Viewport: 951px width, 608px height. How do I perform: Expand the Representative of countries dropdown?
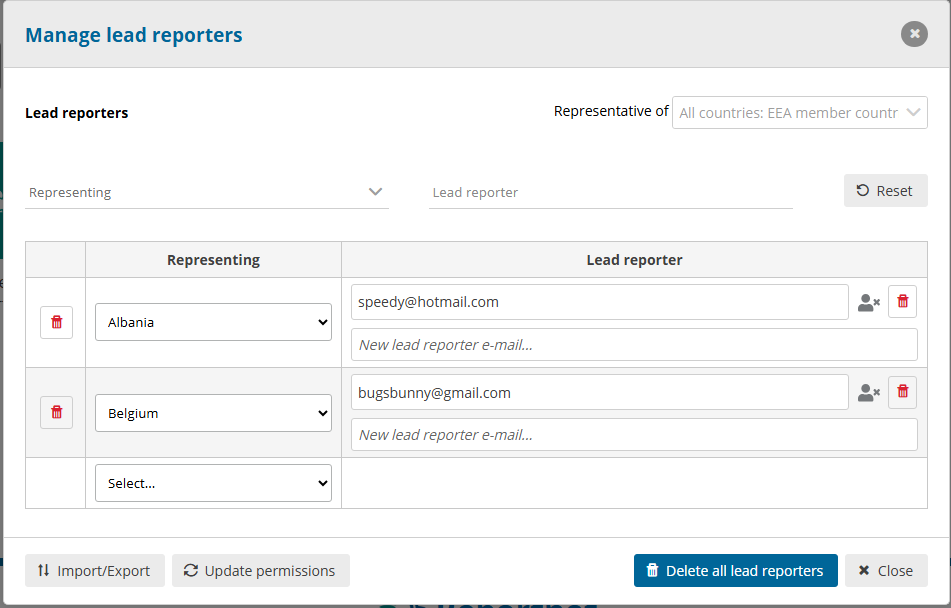(x=800, y=113)
